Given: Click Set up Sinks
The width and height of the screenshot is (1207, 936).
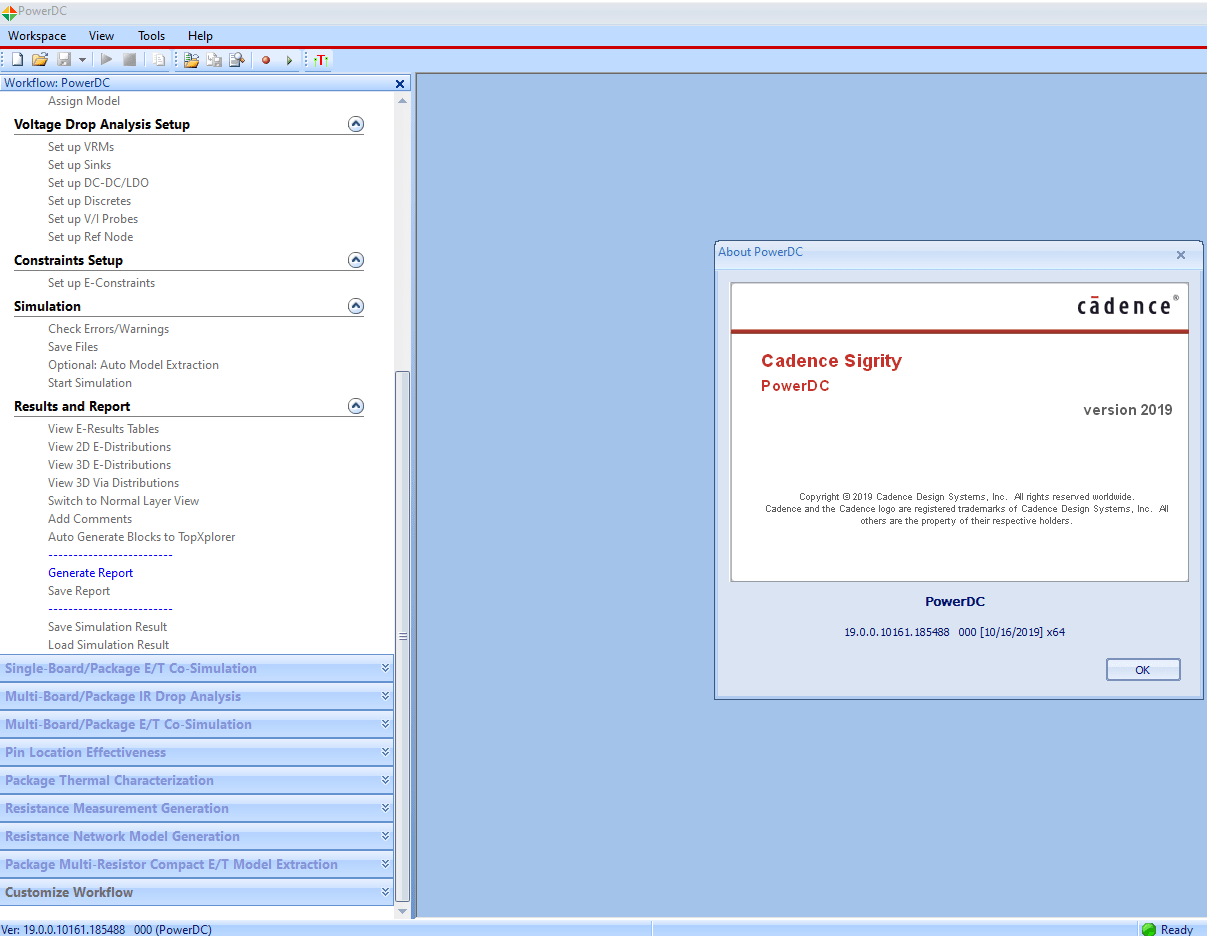Looking at the screenshot, I should tap(80, 165).
